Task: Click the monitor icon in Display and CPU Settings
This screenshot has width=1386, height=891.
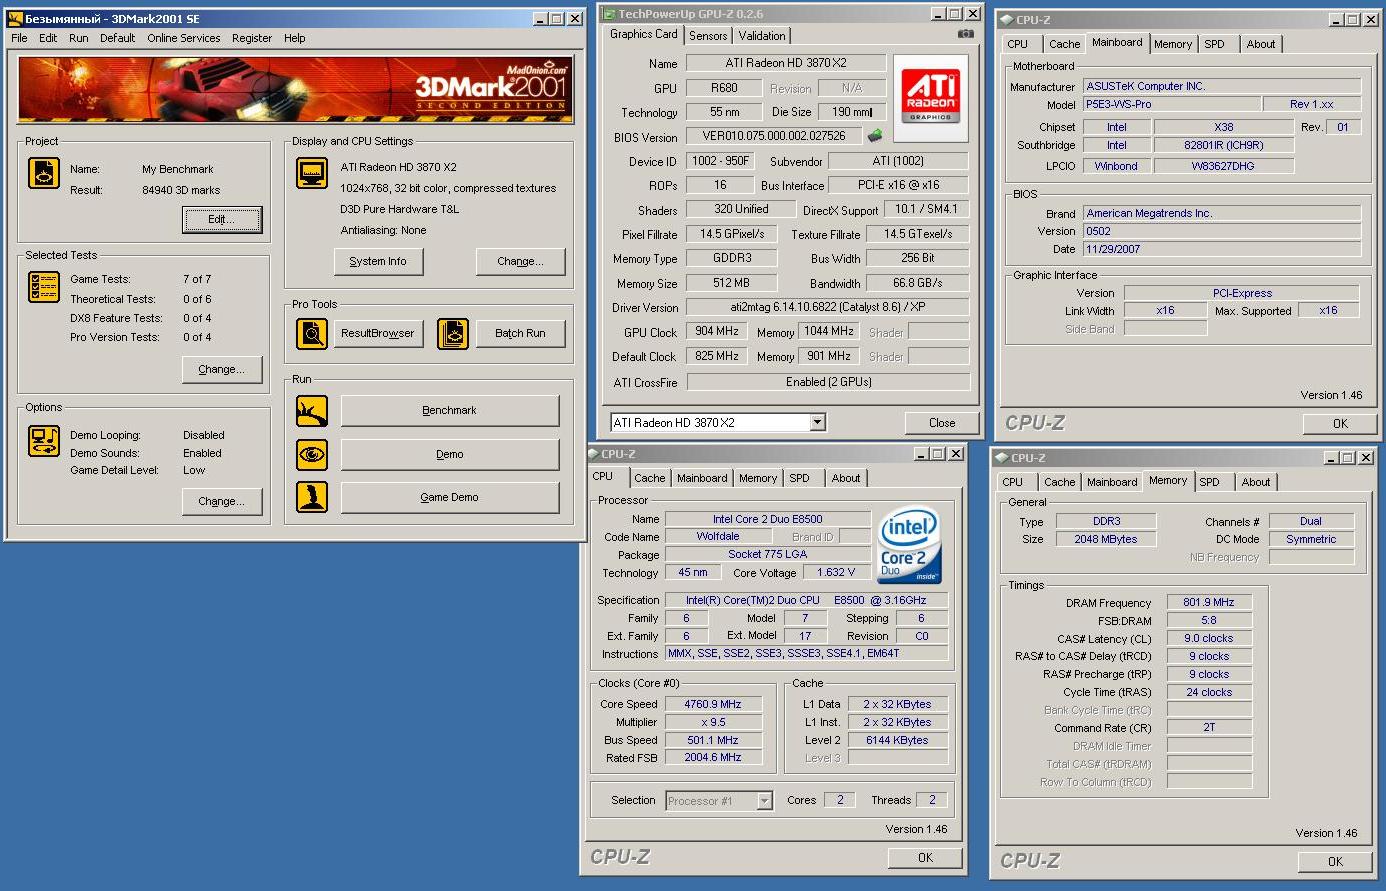Action: pos(312,173)
